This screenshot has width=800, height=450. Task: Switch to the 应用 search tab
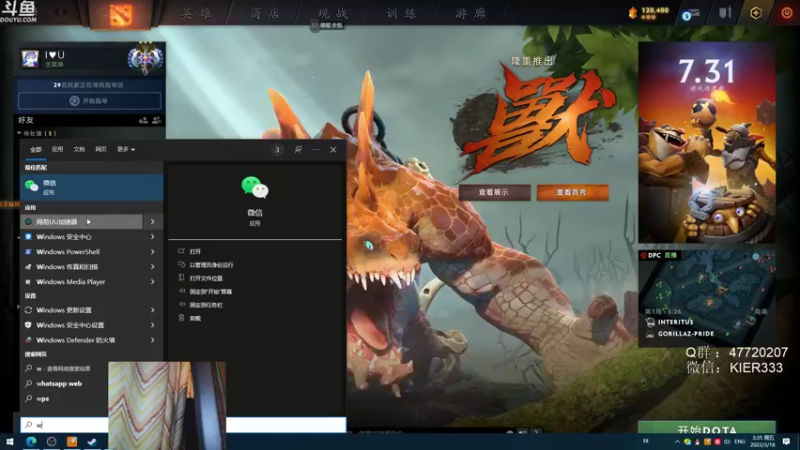[x=57, y=149]
